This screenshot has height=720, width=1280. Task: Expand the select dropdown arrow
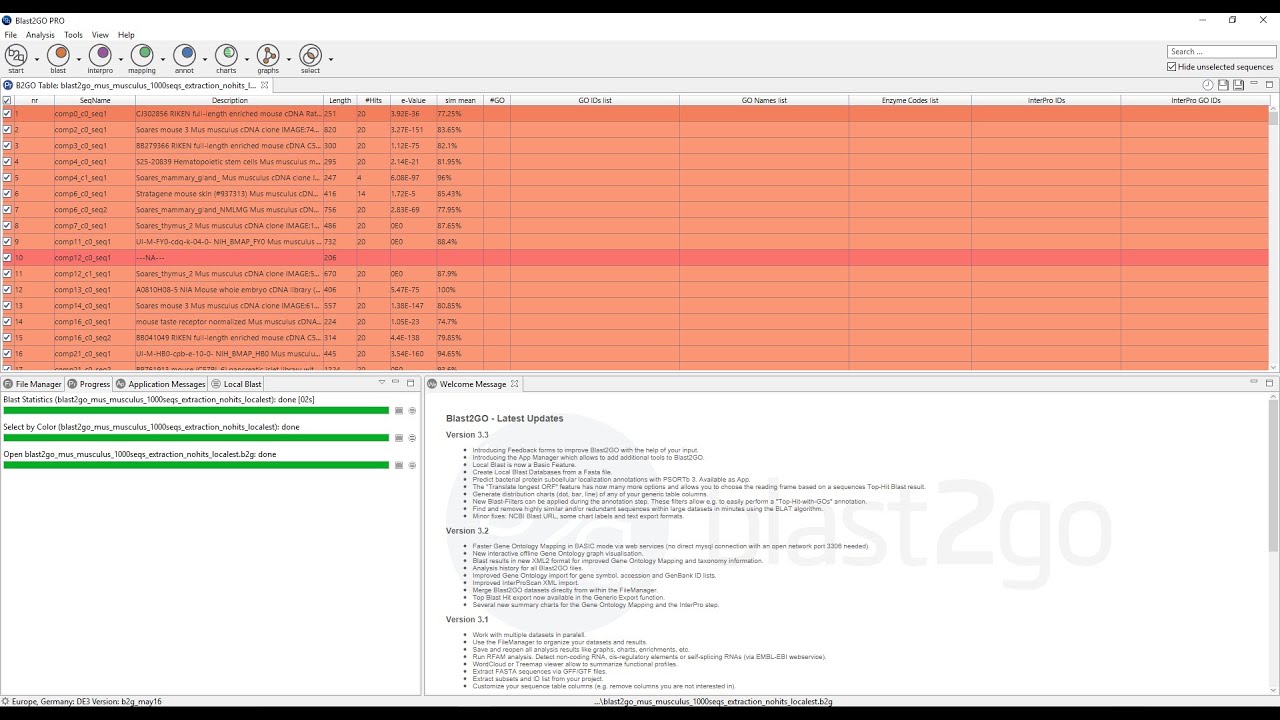(331, 59)
